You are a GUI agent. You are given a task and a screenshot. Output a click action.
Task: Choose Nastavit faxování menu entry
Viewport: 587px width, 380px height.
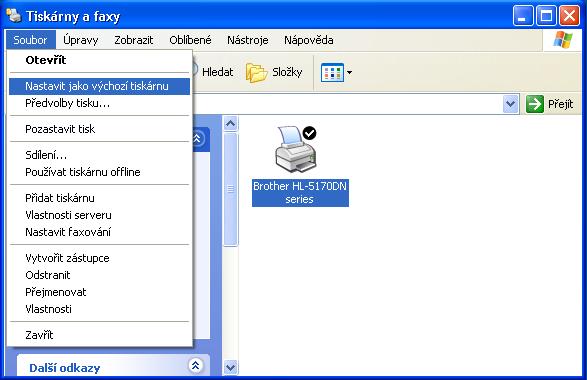100,232
